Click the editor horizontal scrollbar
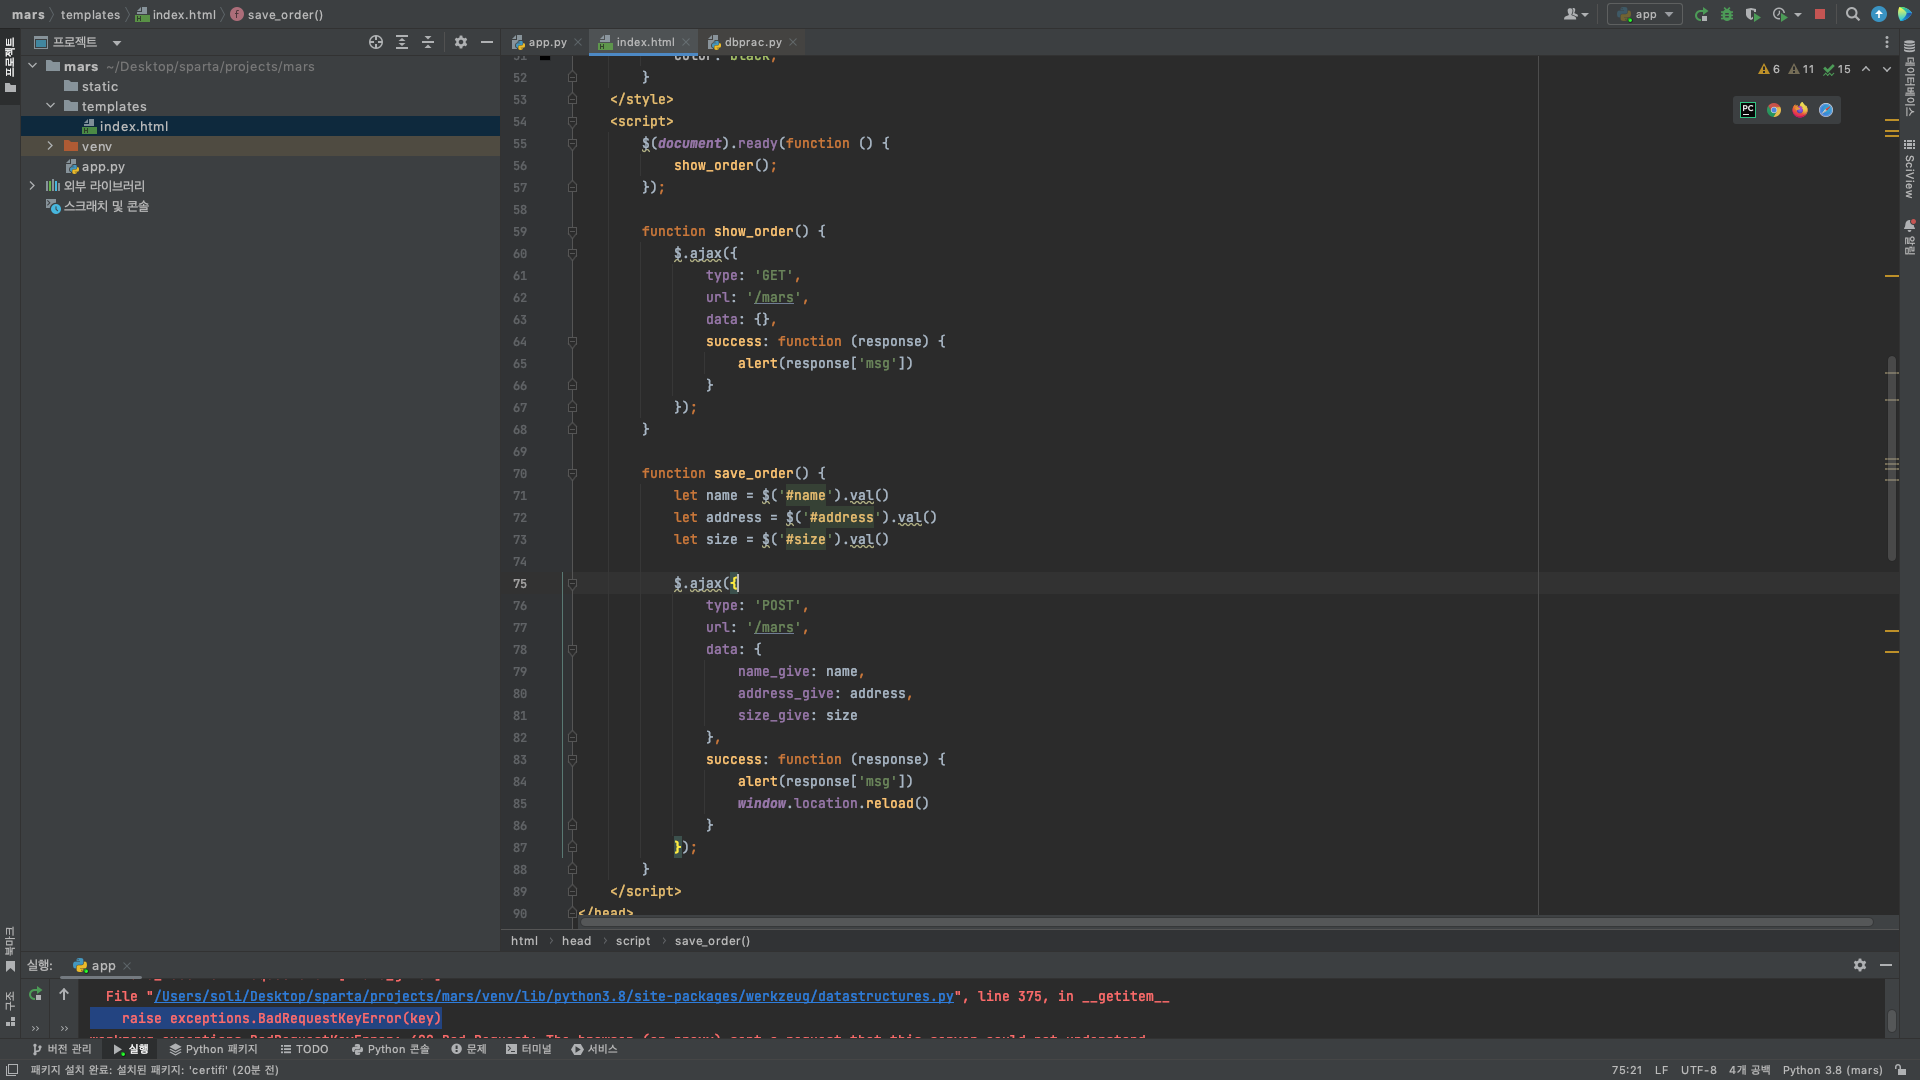Viewport: 1920px width, 1080px height. (1225, 922)
